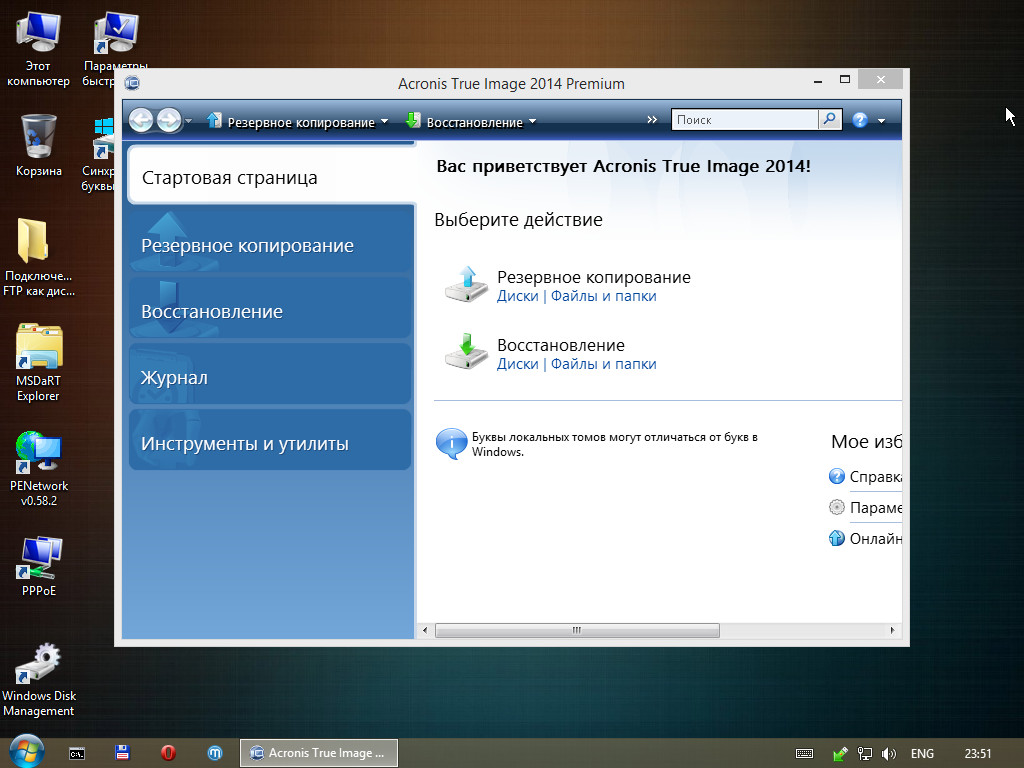Expand the hidden toolbar items chevron

click(652, 120)
